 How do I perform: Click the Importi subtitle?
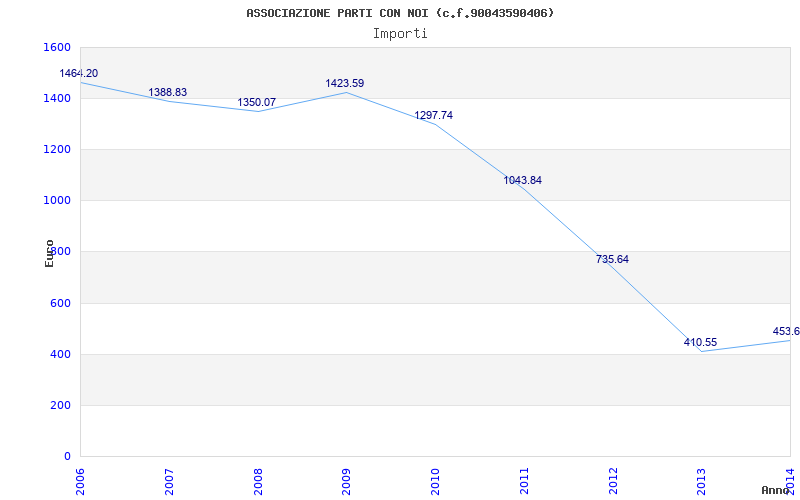(400, 33)
